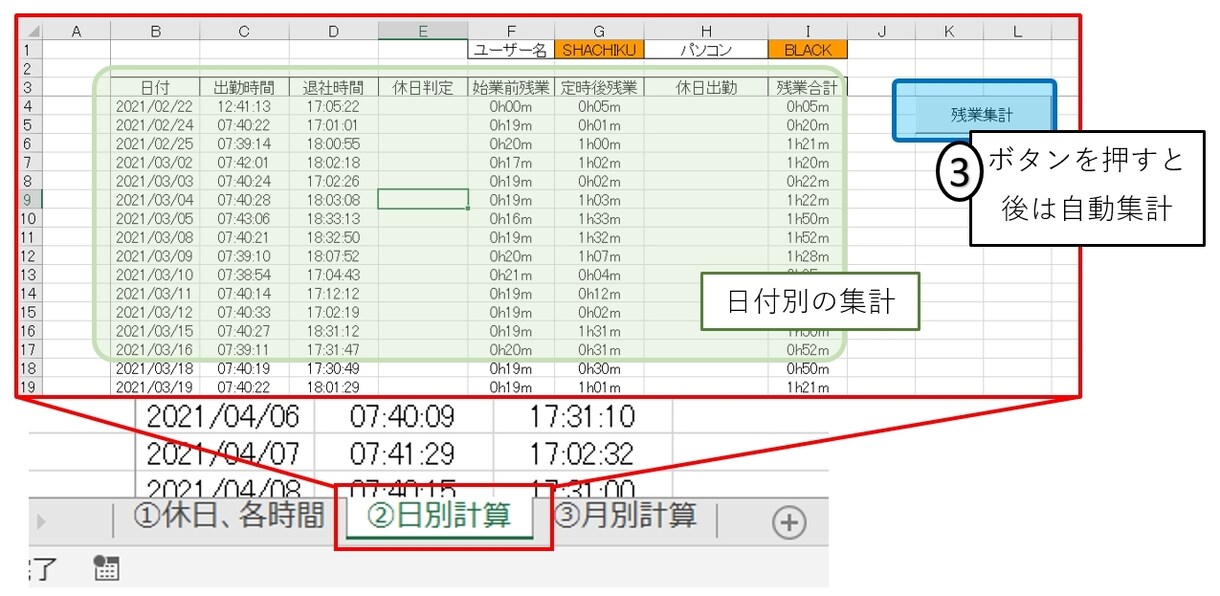Select date cell 2021/03/03
This screenshot has height=596, width=1220.
tap(155, 181)
